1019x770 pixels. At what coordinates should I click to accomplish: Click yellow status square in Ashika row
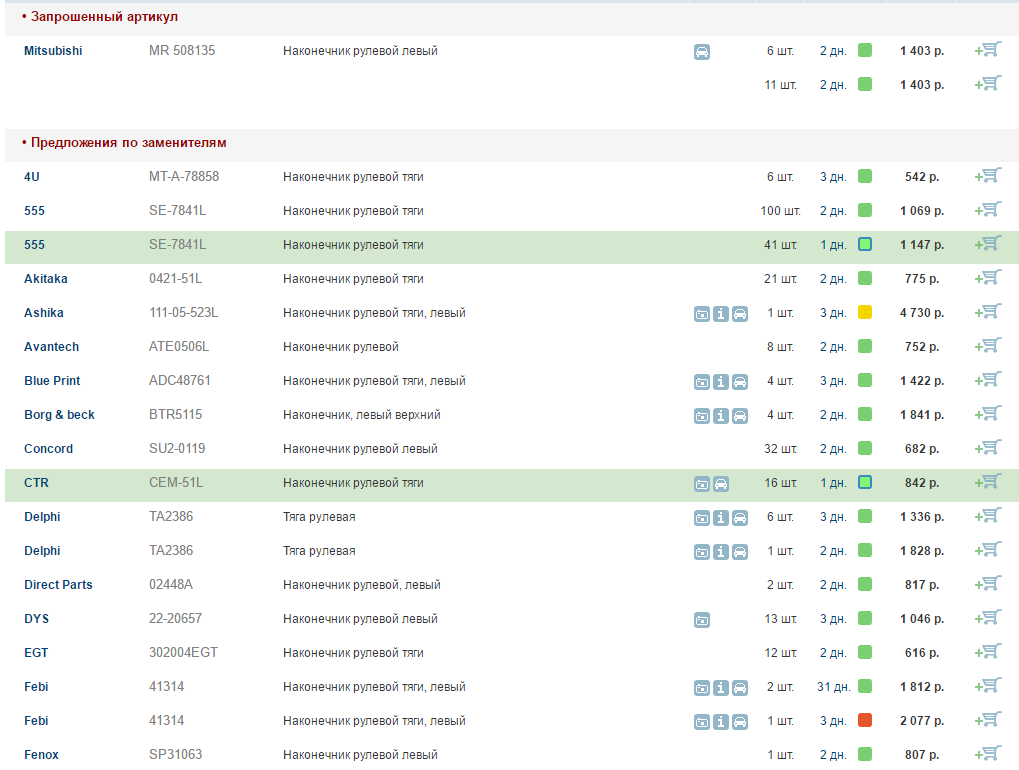(865, 313)
